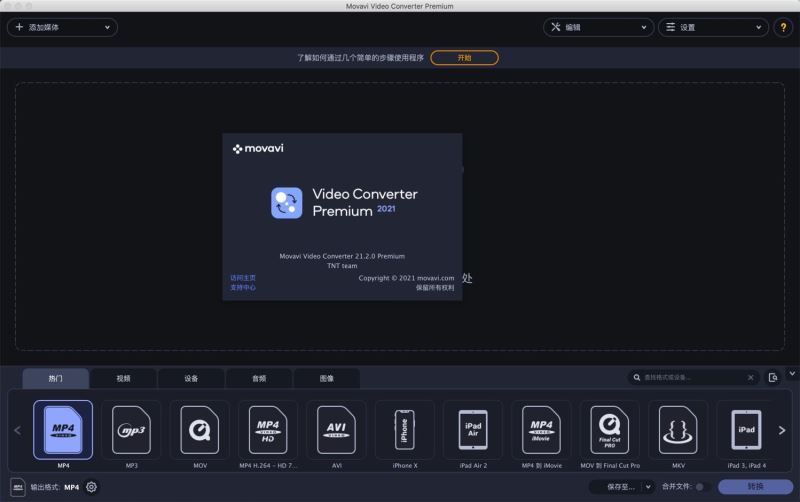Image resolution: width=800 pixels, height=502 pixels.
Task: Switch to the Popular (热门) tab
Action: (56, 379)
